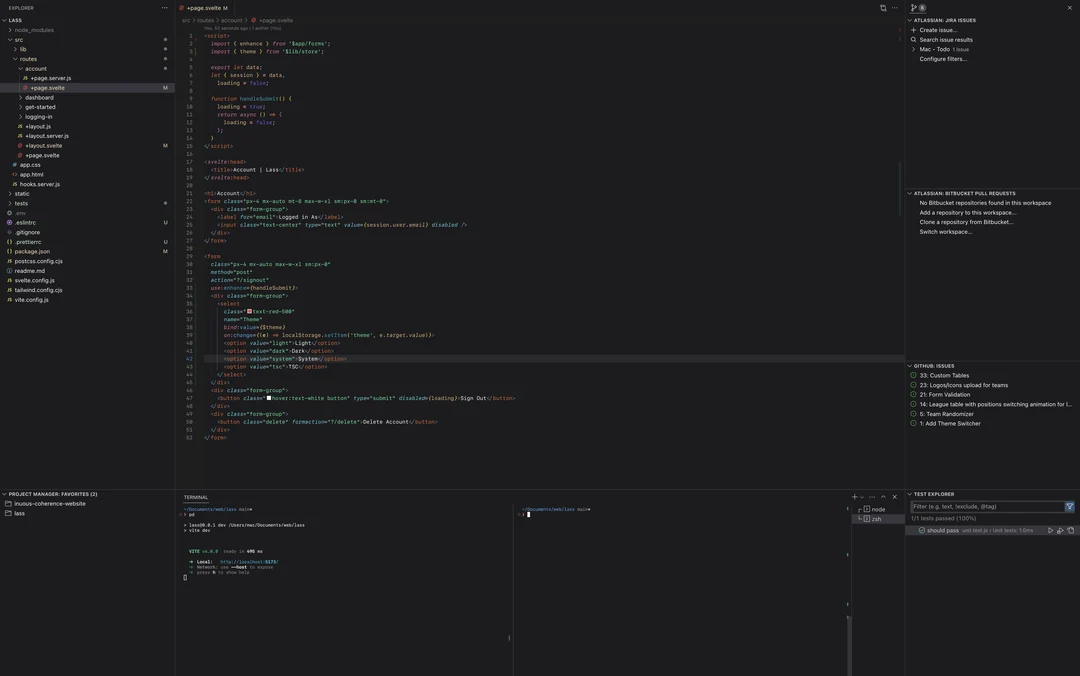1080x676 pixels.
Task: Click the run icon beside the 'should pass' test
Action: [x=1049, y=528]
